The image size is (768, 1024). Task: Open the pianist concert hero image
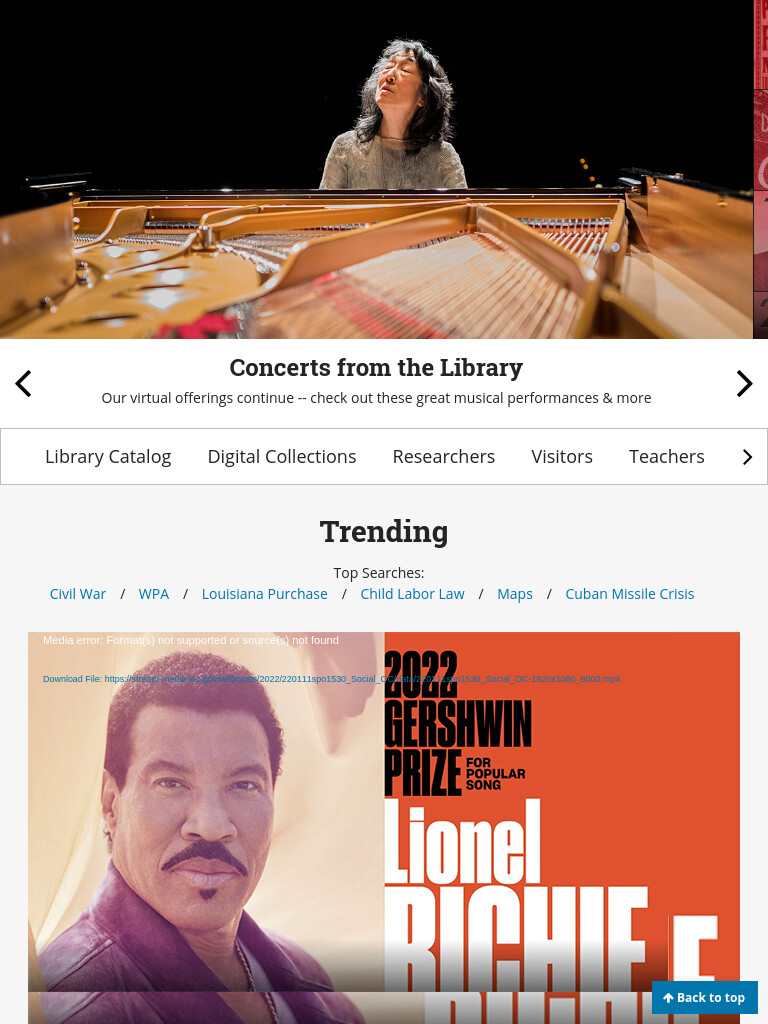(x=376, y=169)
